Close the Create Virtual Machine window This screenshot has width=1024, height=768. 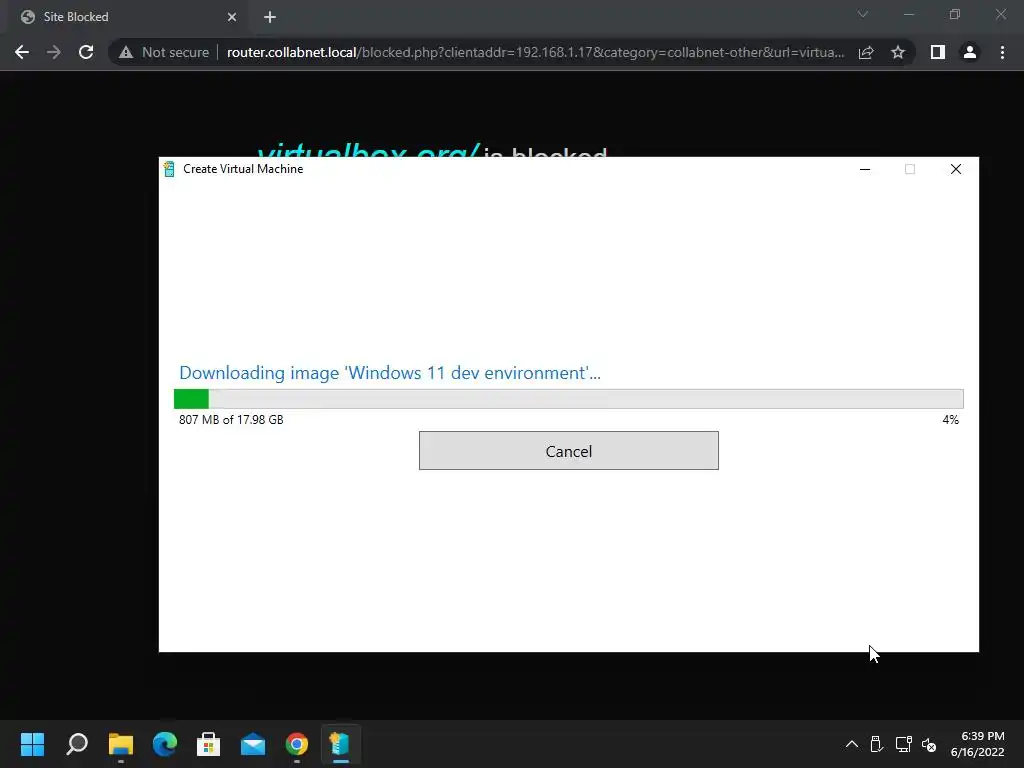pyautogui.click(x=955, y=169)
